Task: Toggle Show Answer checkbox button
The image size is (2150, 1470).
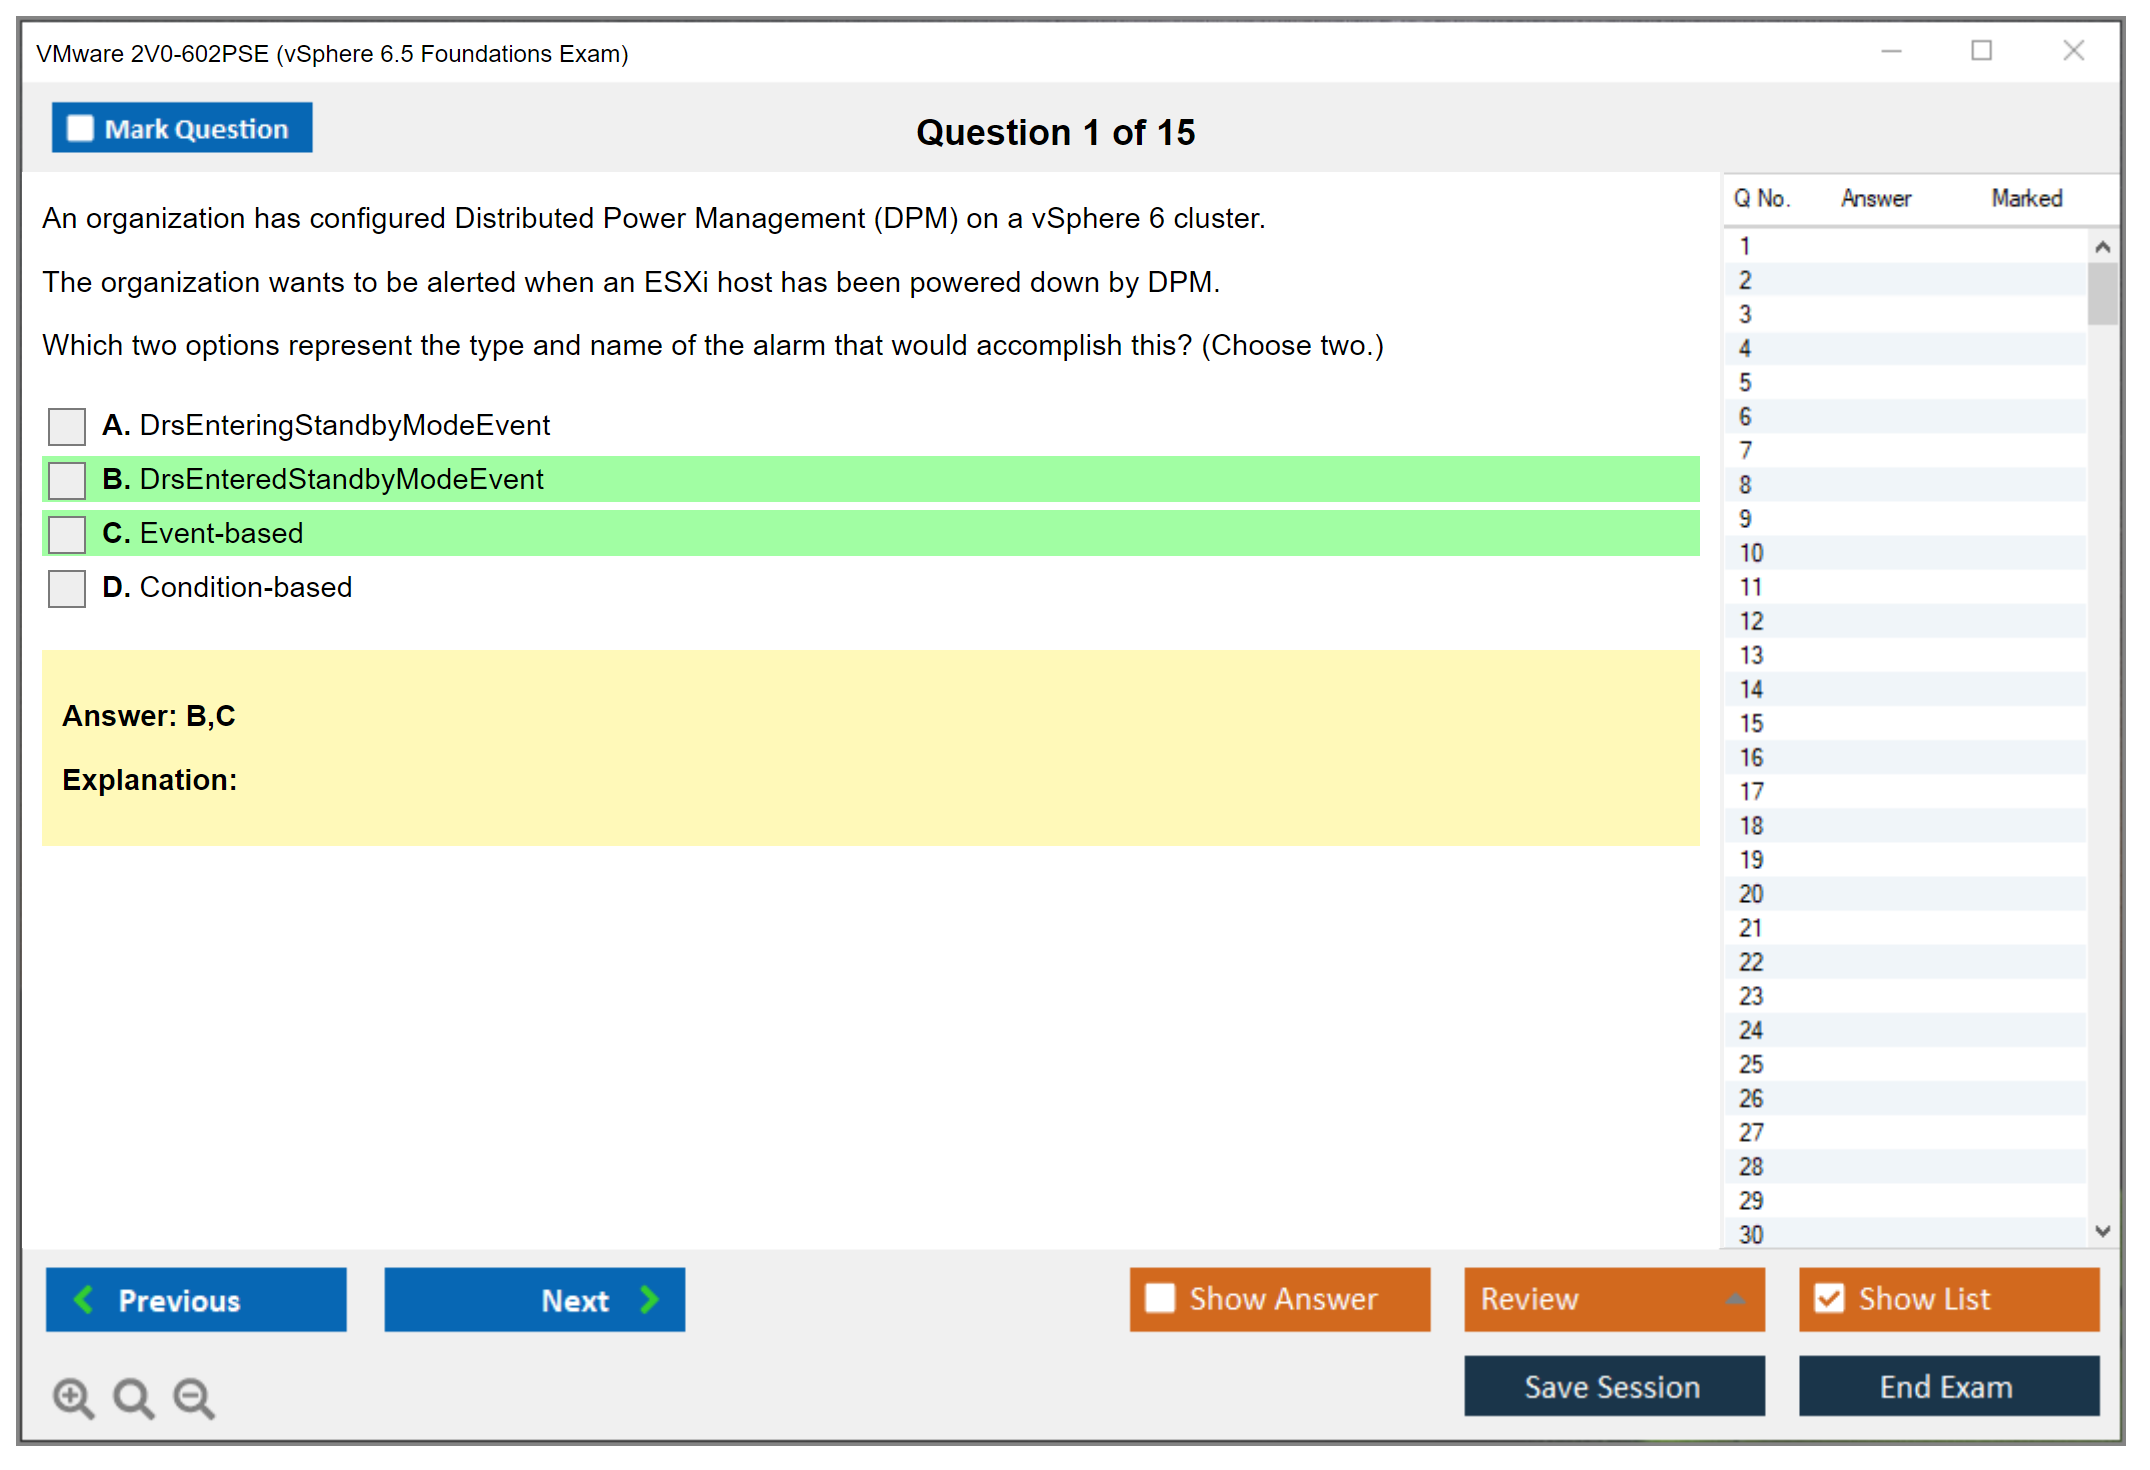Action: pyautogui.click(x=1160, y=1298)
